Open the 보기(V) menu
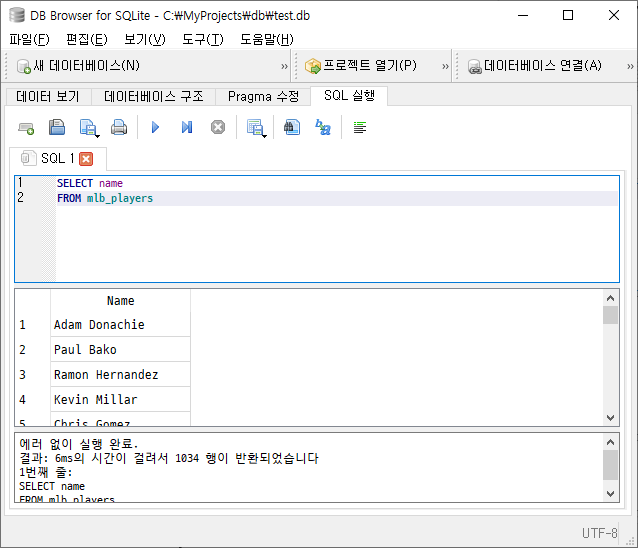Image resolution: width=638 pixels, height=548 pixels. pos(145,39)
